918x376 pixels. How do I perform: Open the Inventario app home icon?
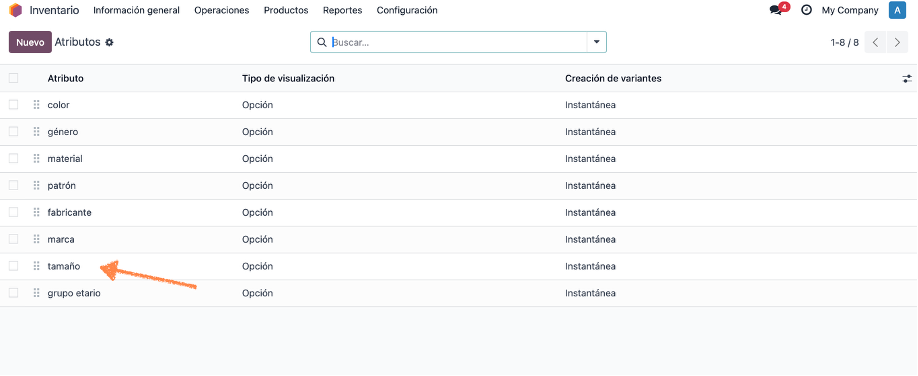tap(16, 10)
